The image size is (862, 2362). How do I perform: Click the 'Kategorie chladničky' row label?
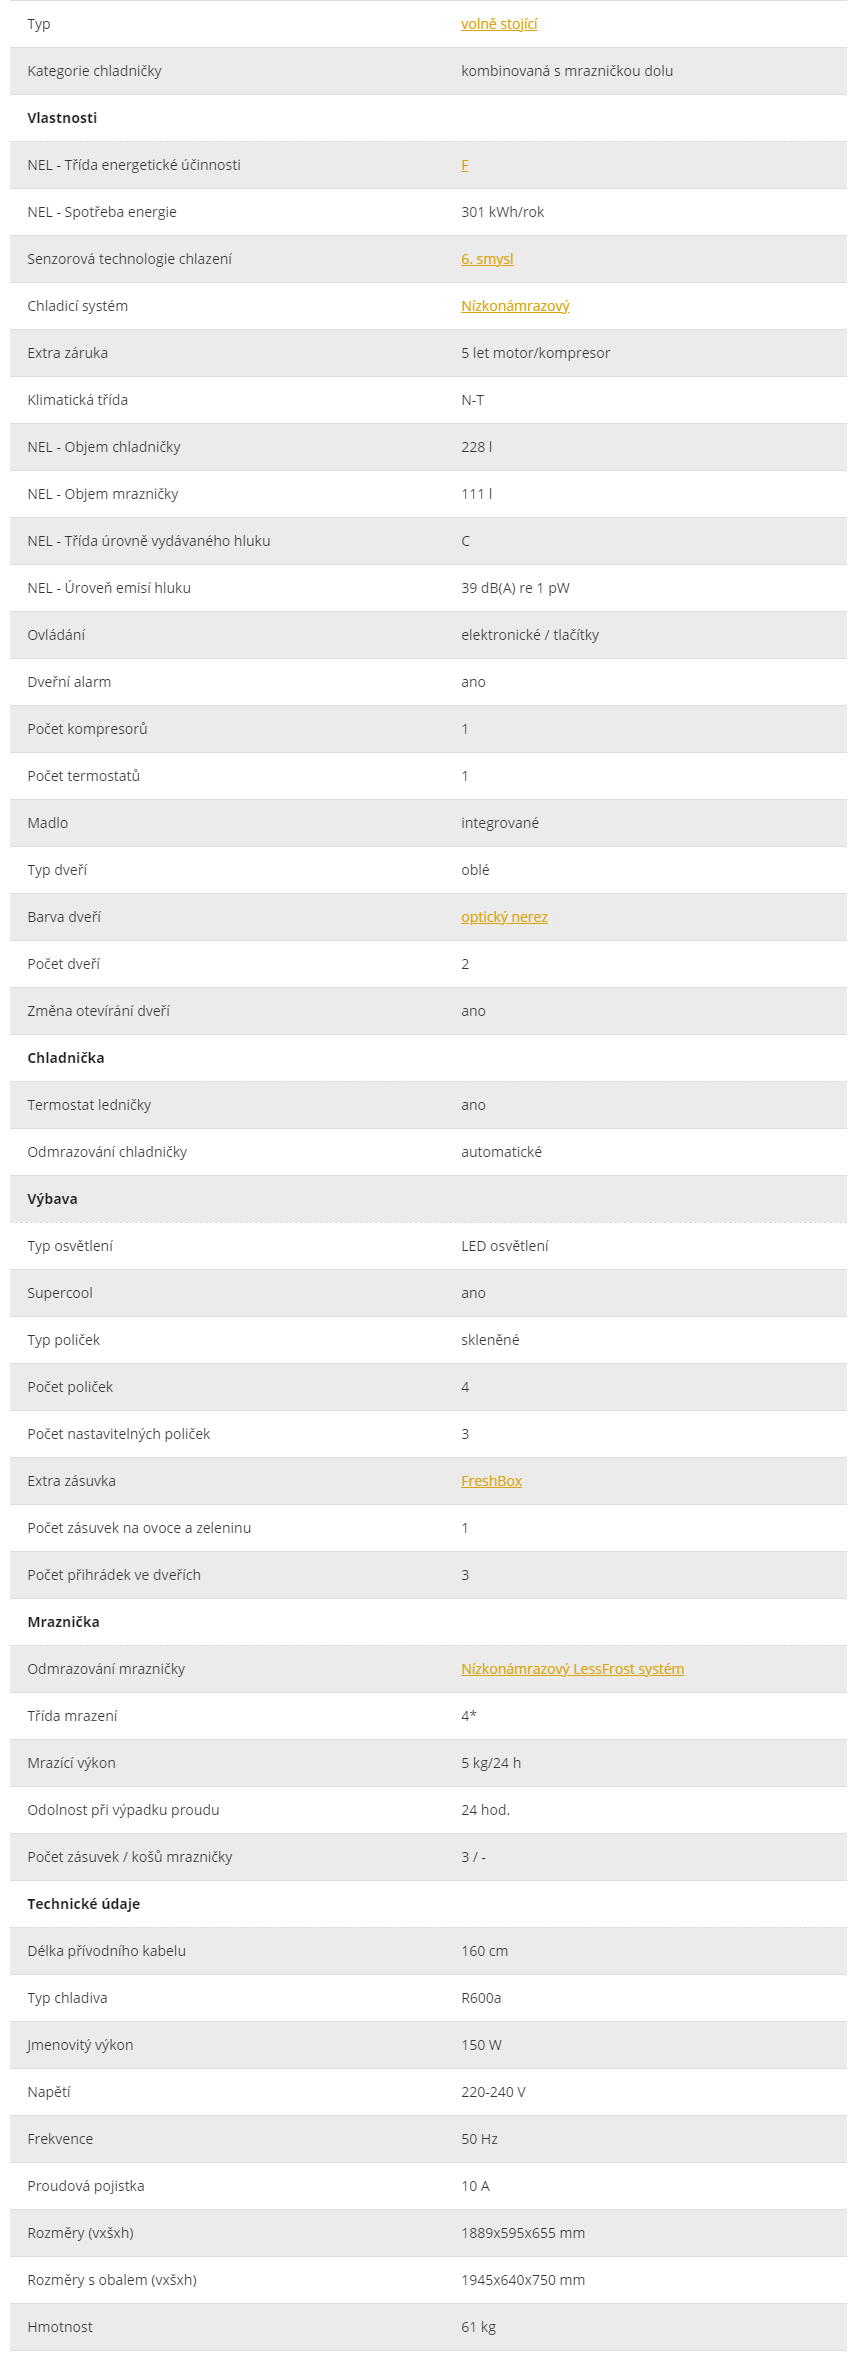(x=94, y=71)
